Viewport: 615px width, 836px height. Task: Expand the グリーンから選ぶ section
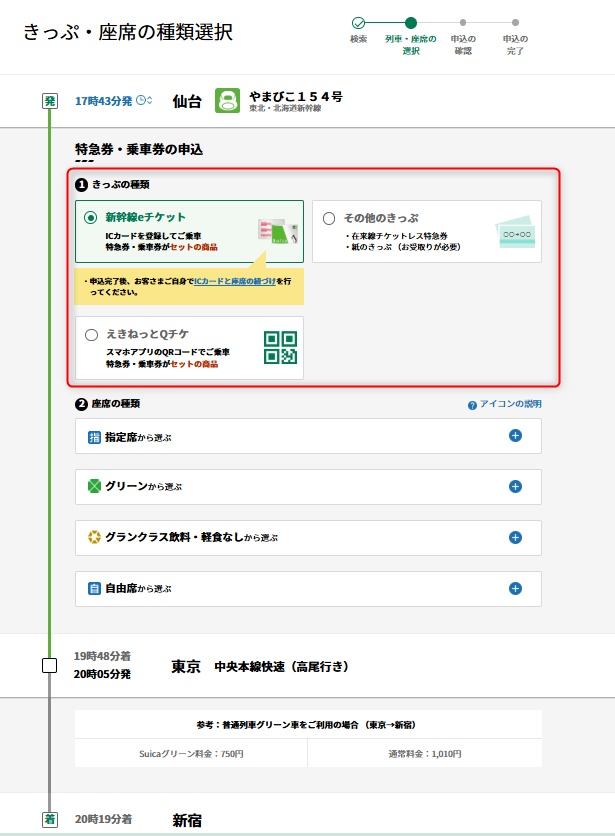tap(515, 487)
